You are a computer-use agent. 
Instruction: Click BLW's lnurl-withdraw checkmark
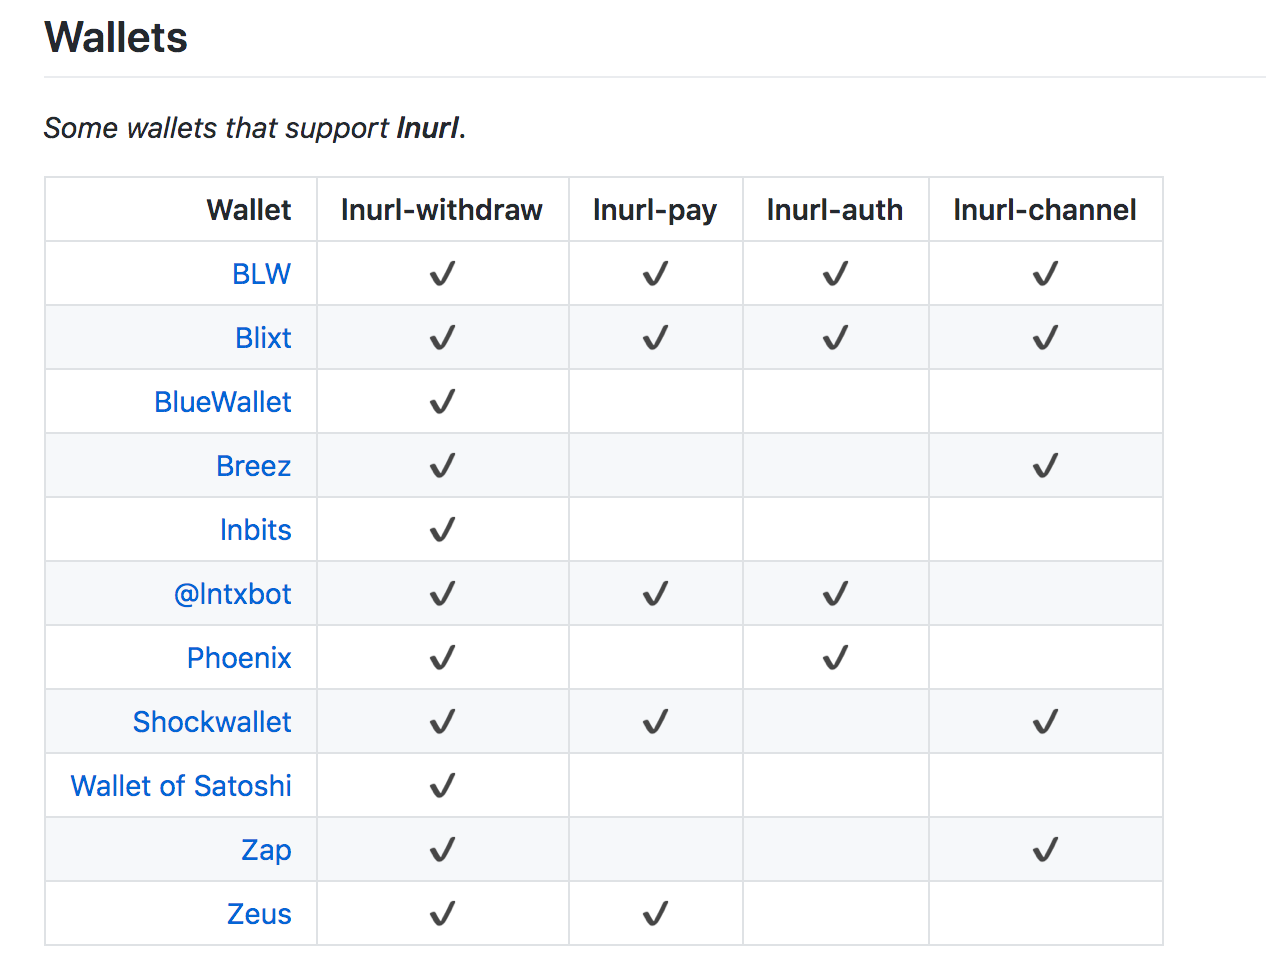point(442,274)
